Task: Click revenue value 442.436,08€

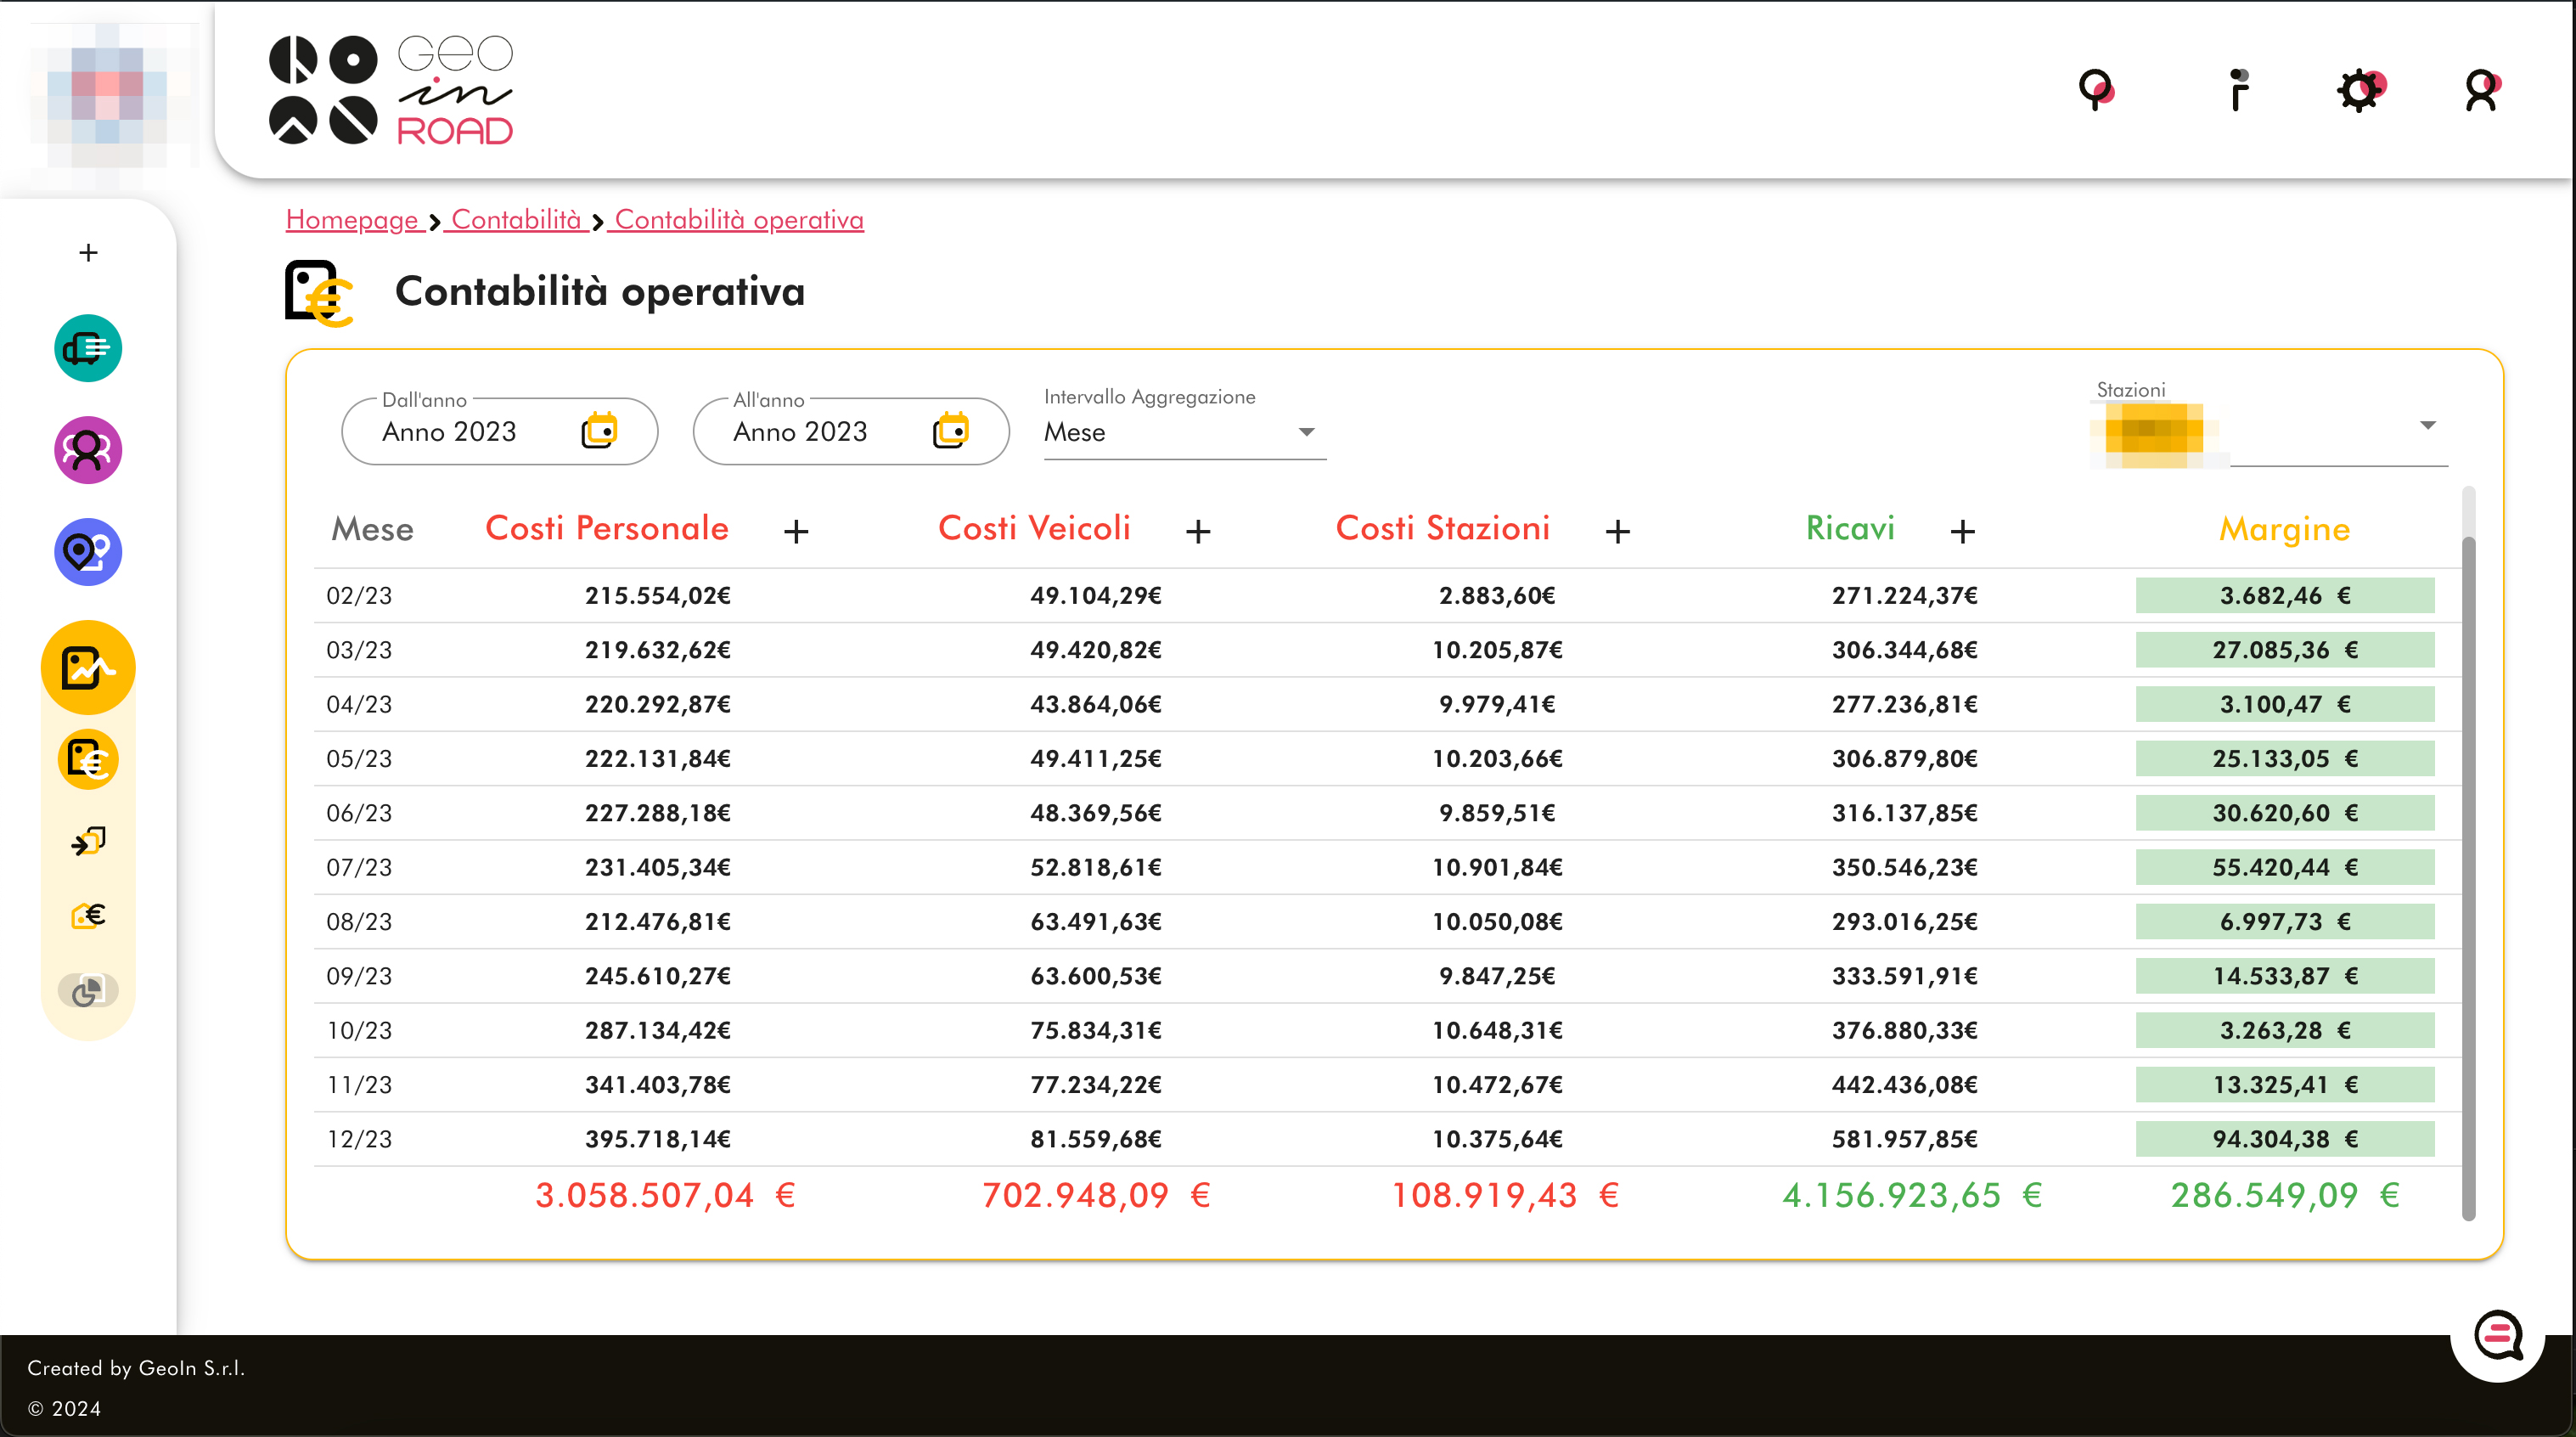Action: (x=1905, y=1085)
